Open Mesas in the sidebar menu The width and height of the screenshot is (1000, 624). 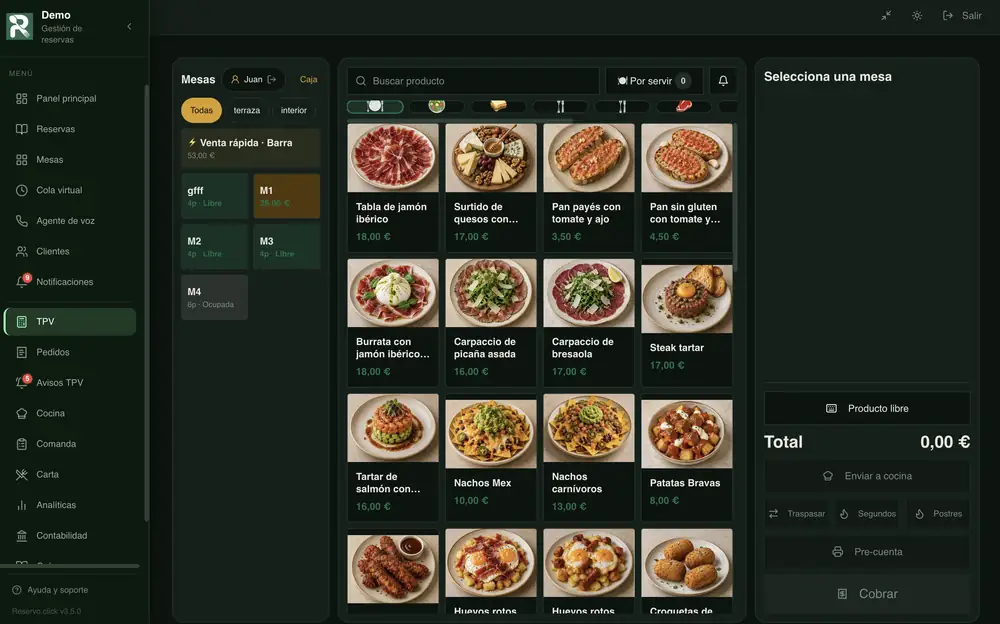[70, 160]
